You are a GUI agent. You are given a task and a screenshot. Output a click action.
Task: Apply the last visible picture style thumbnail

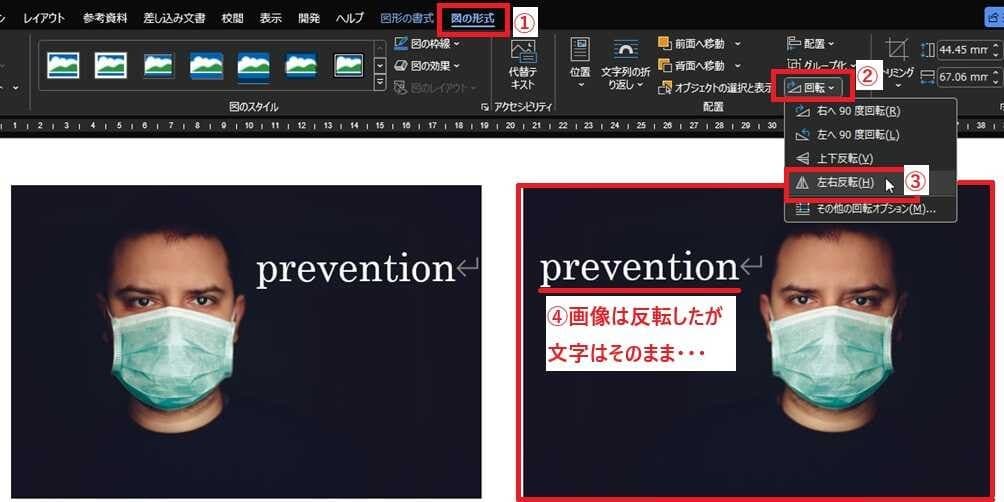click(348, 66)
